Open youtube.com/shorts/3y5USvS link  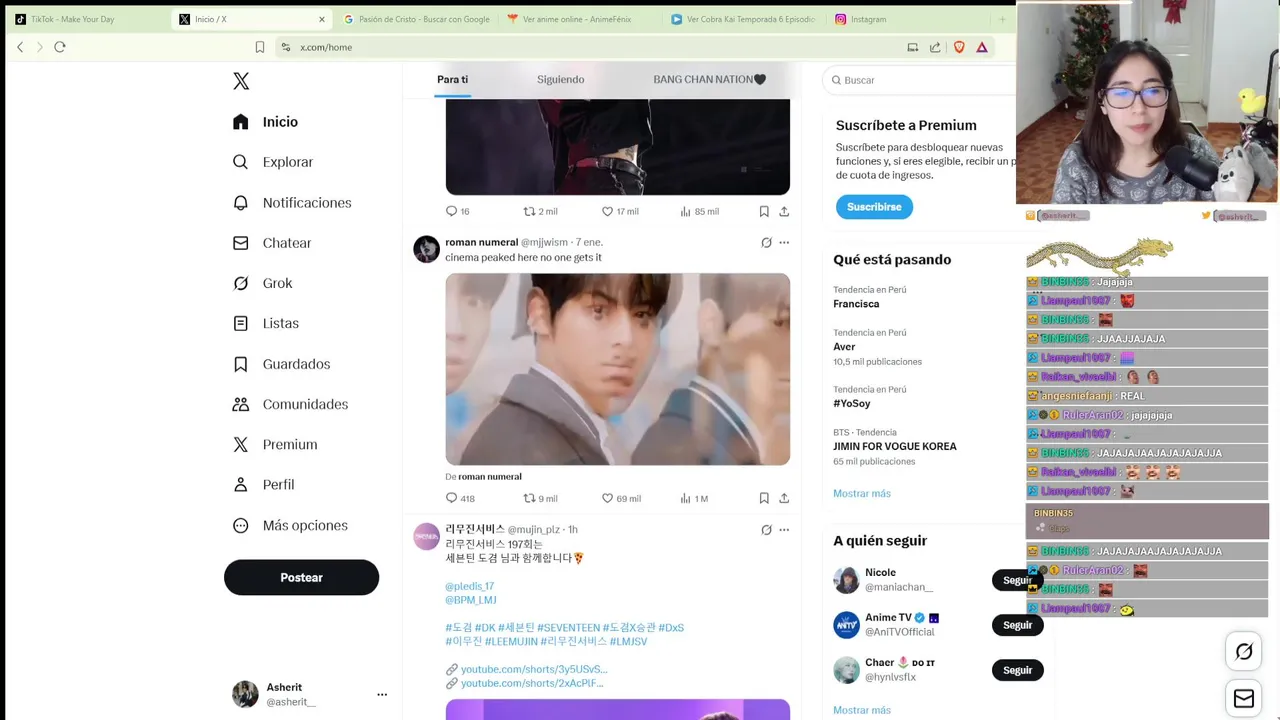534,669
